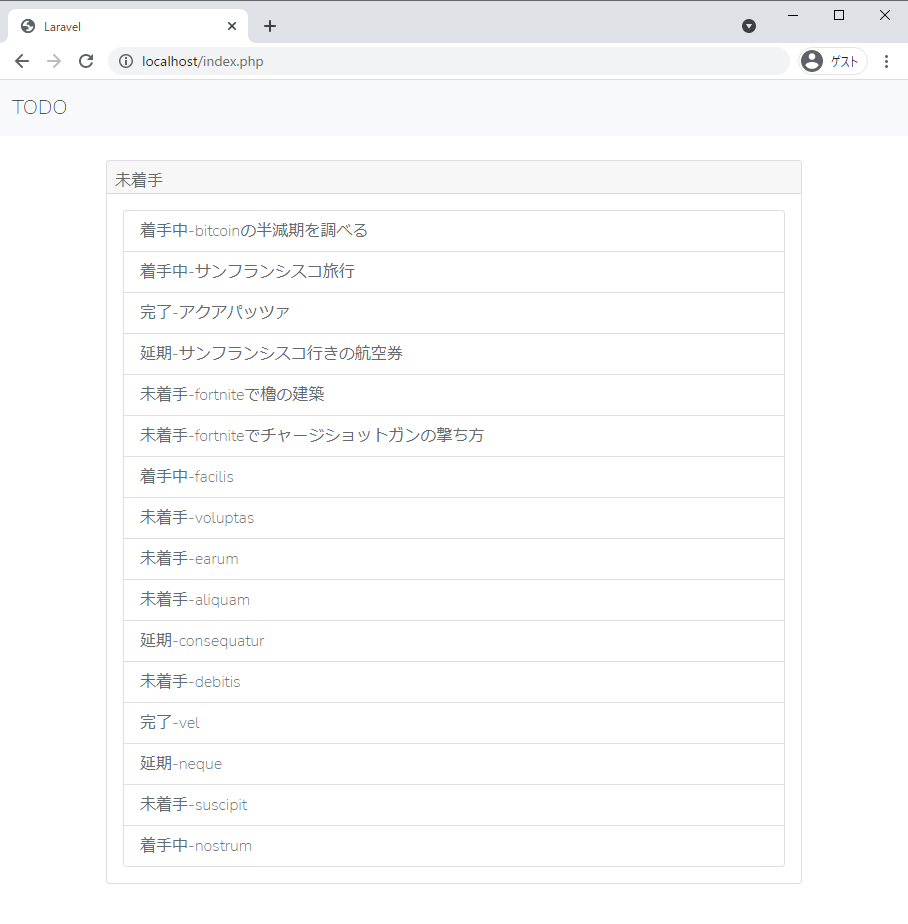Screen dimensions: 908x924
Task: Click the Chrome update indicator icon
Action: click(749, 26)
